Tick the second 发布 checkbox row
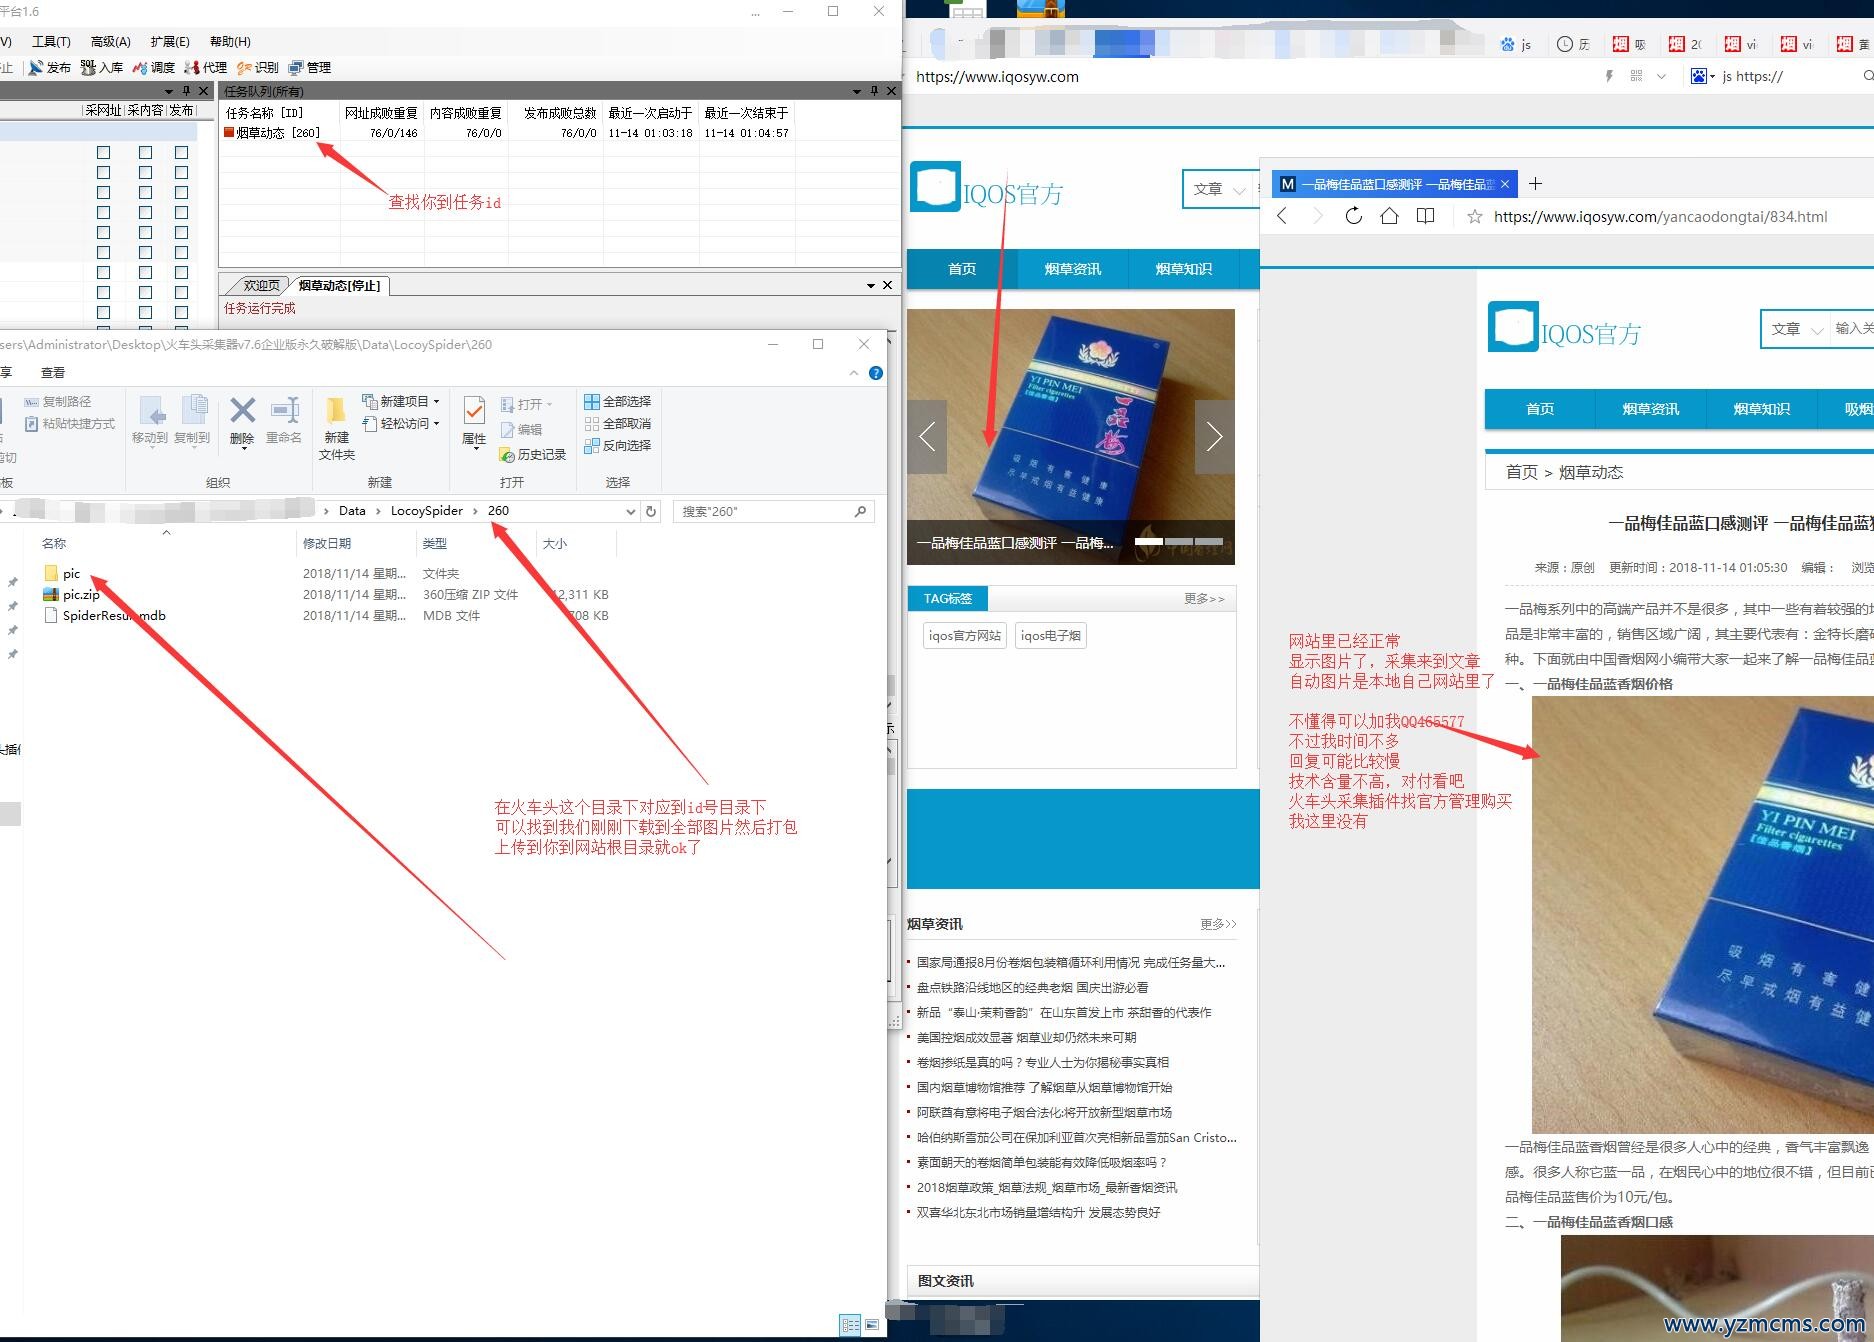 [x=181, y=173]
